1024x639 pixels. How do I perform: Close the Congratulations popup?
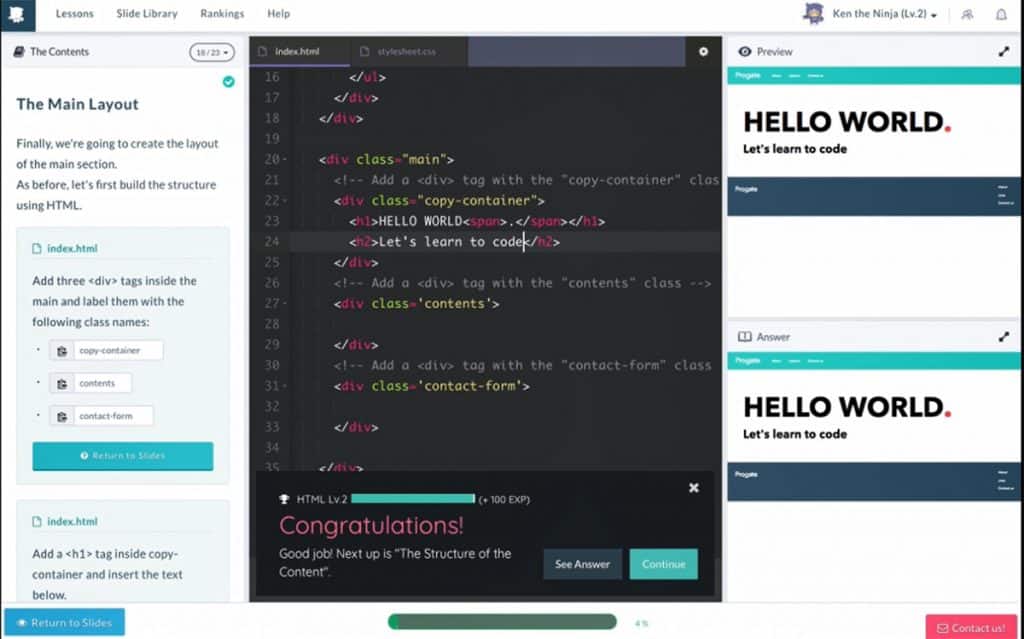point(694,488)
